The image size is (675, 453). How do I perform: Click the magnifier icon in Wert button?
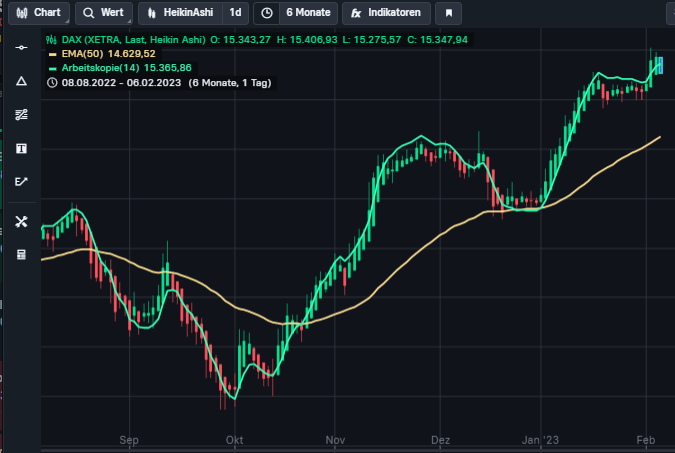click(x=89, y=13)
